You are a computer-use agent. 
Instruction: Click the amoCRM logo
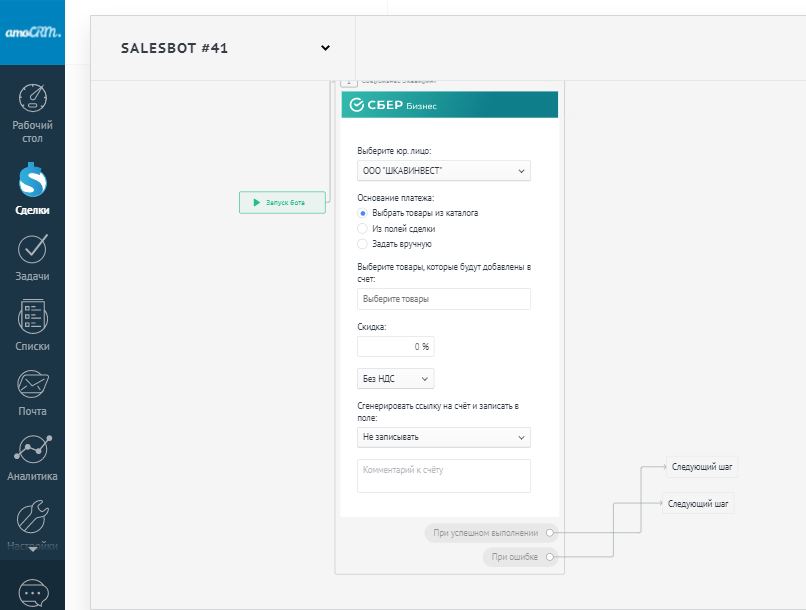coord(33,32)
